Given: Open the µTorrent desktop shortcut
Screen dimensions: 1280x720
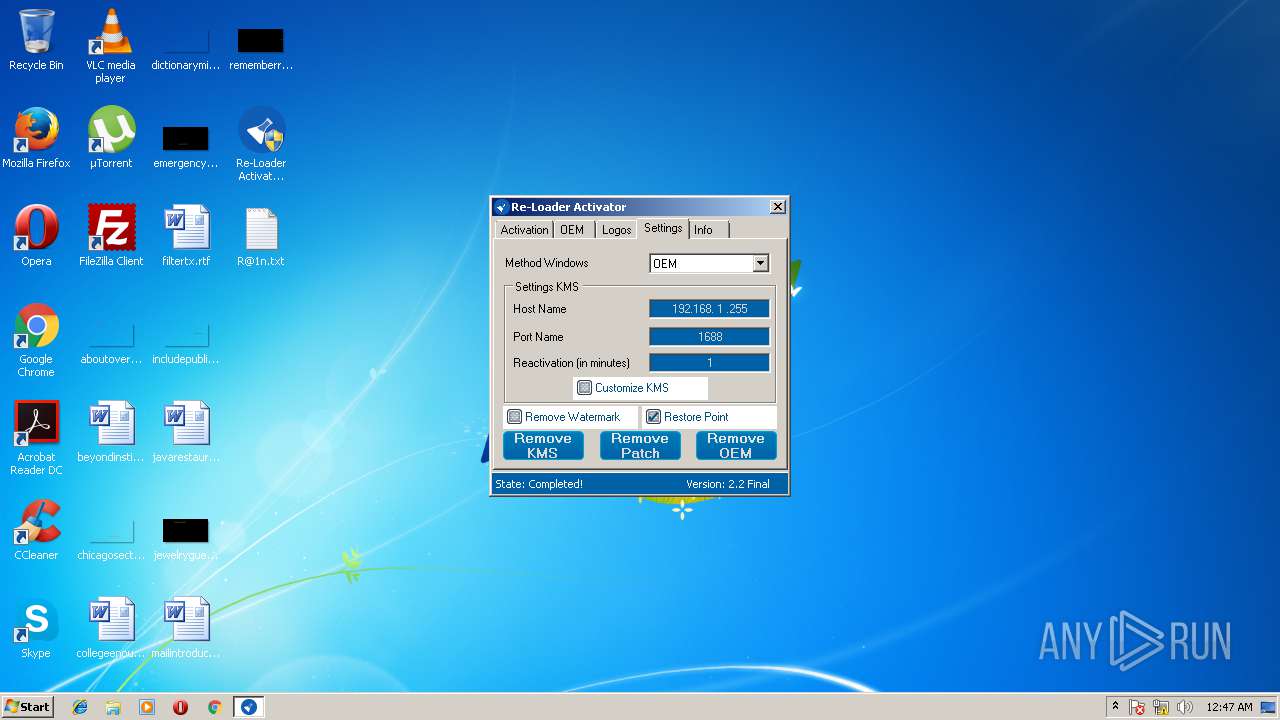Looking at the screenshot, I should point(110,138).
